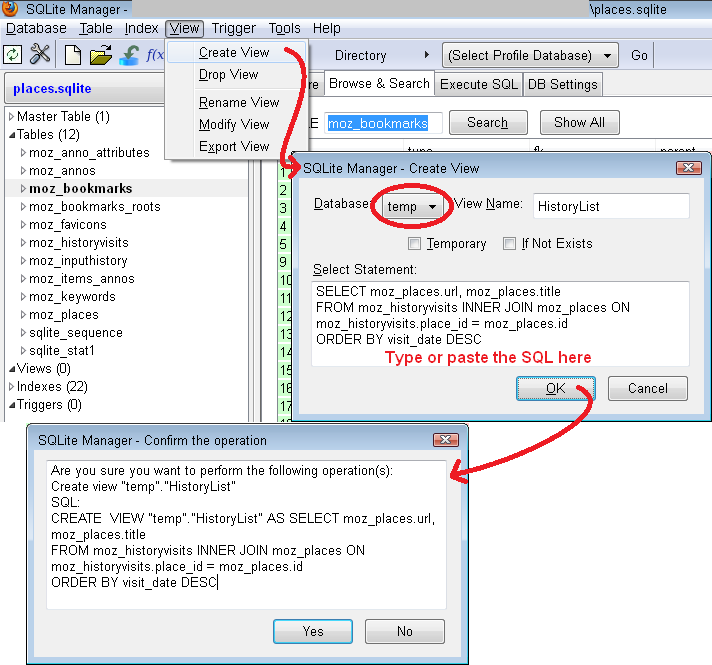Select moz_bookmarks_roots in the tree
The width and height of the screenshot is (712, 665).
[x=95, y=207]
